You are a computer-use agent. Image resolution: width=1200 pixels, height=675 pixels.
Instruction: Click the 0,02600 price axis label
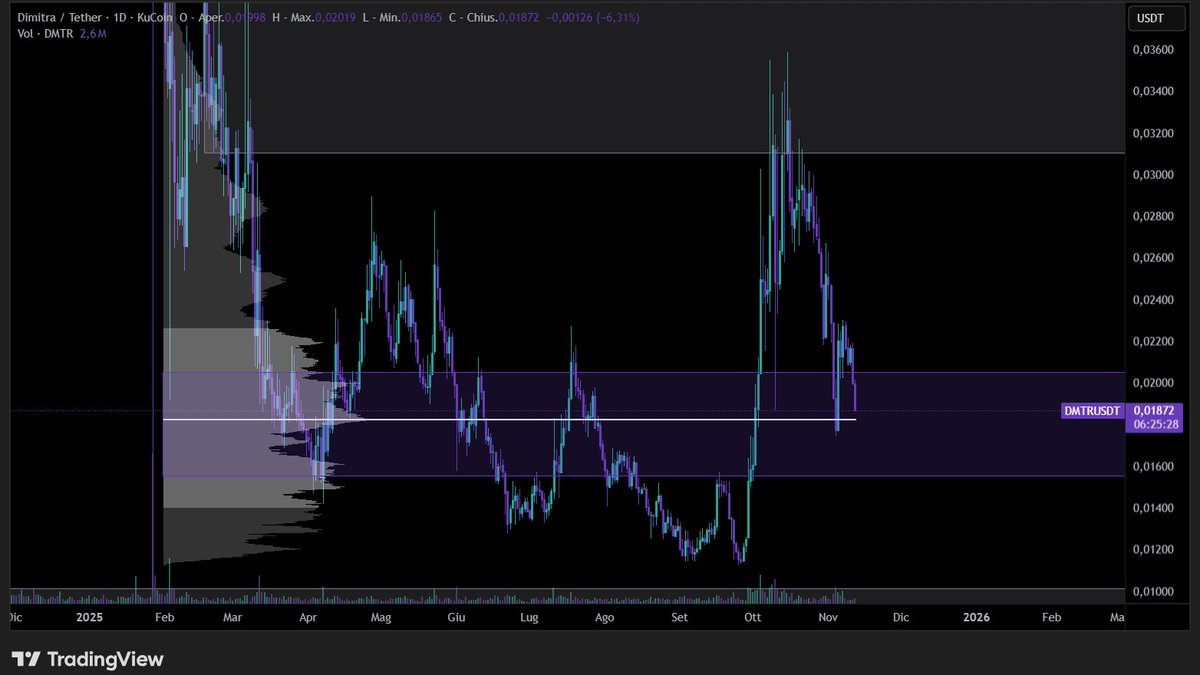point(1154,258)
